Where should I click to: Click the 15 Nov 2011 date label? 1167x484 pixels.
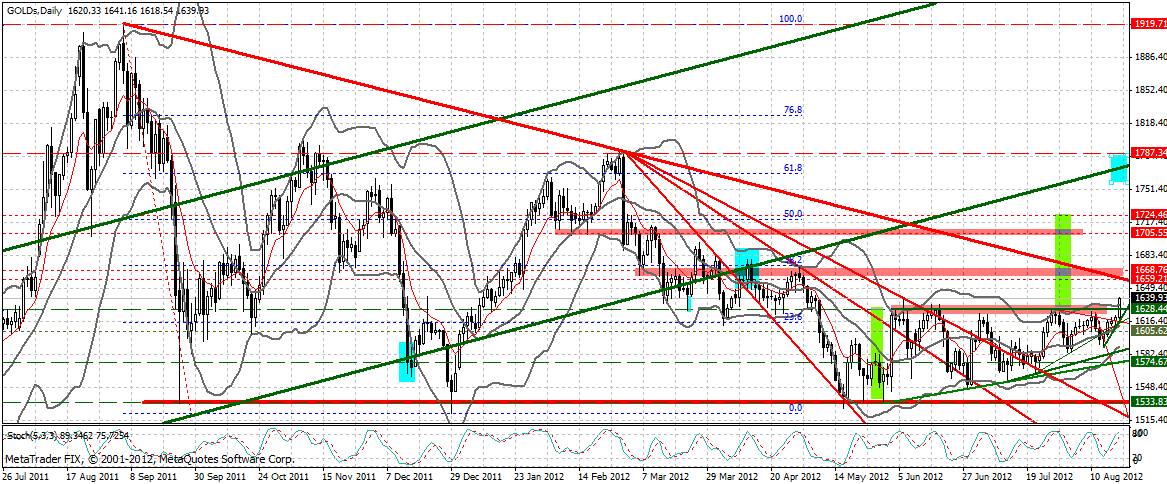click(350, 475)
